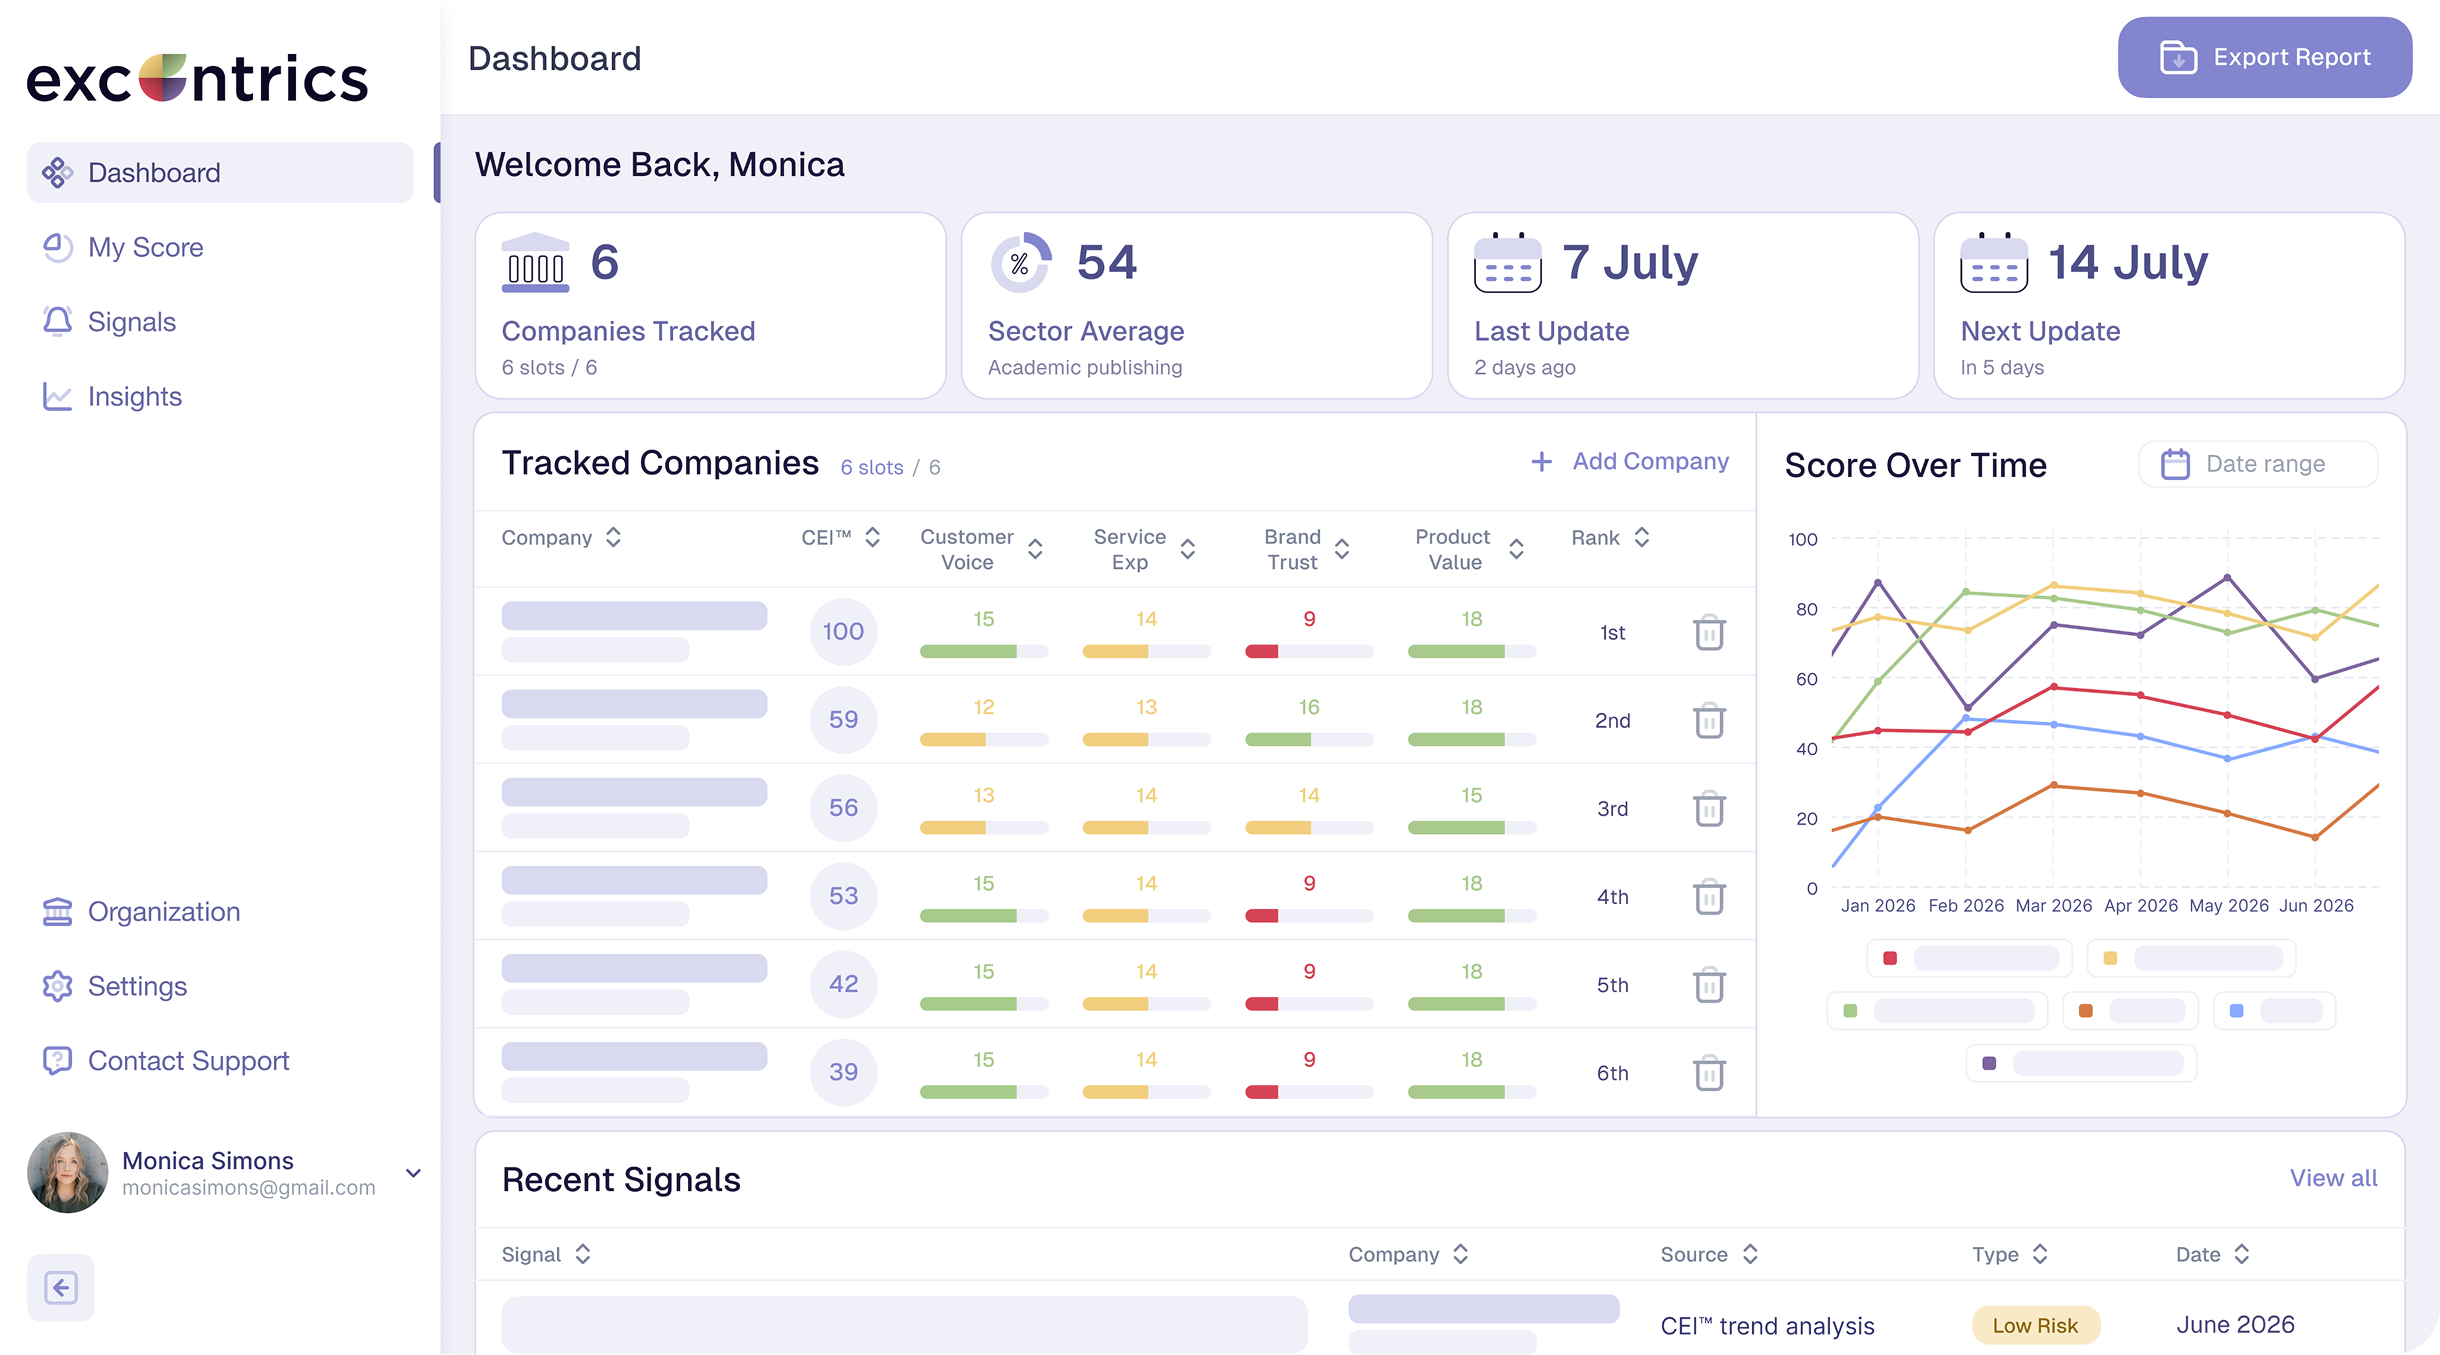This screenshot has width=2440, height=1355.
Task: Toggle the green series in chart legend
Action: coord(1937,1010)
